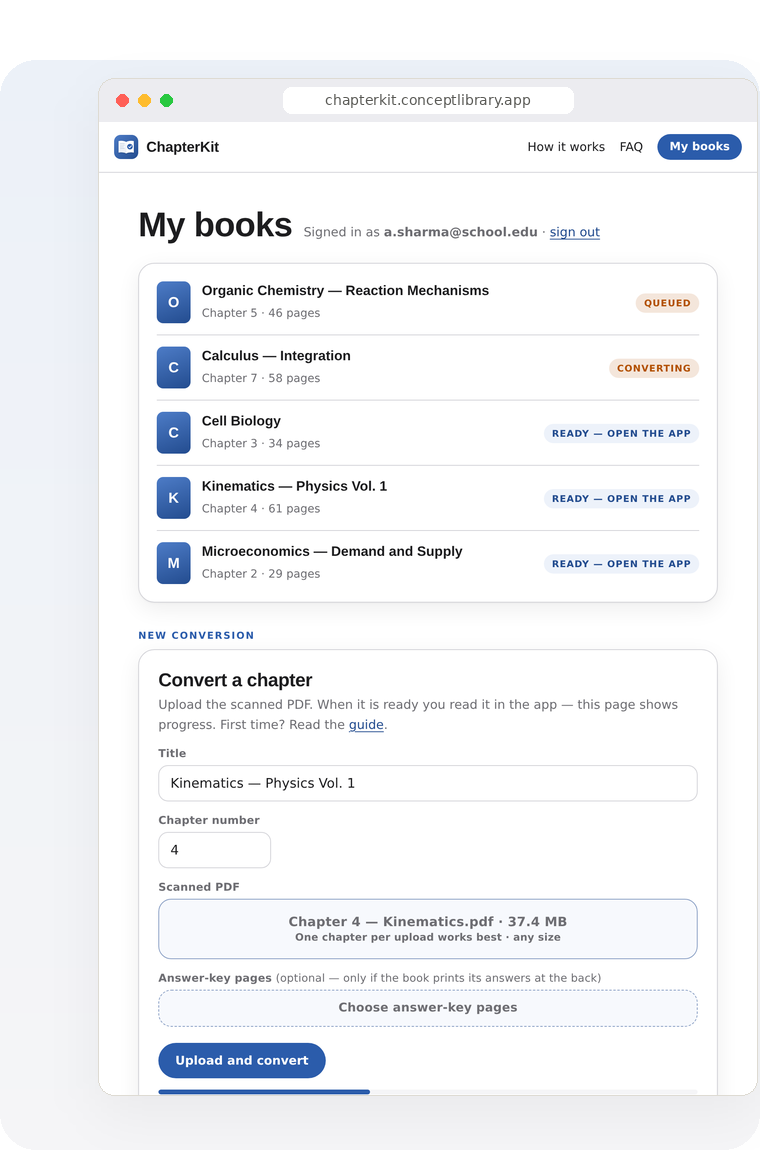The image size is (760, 1150).
Task: Click the ChapterKit brand name
Action: click(183, 147)
